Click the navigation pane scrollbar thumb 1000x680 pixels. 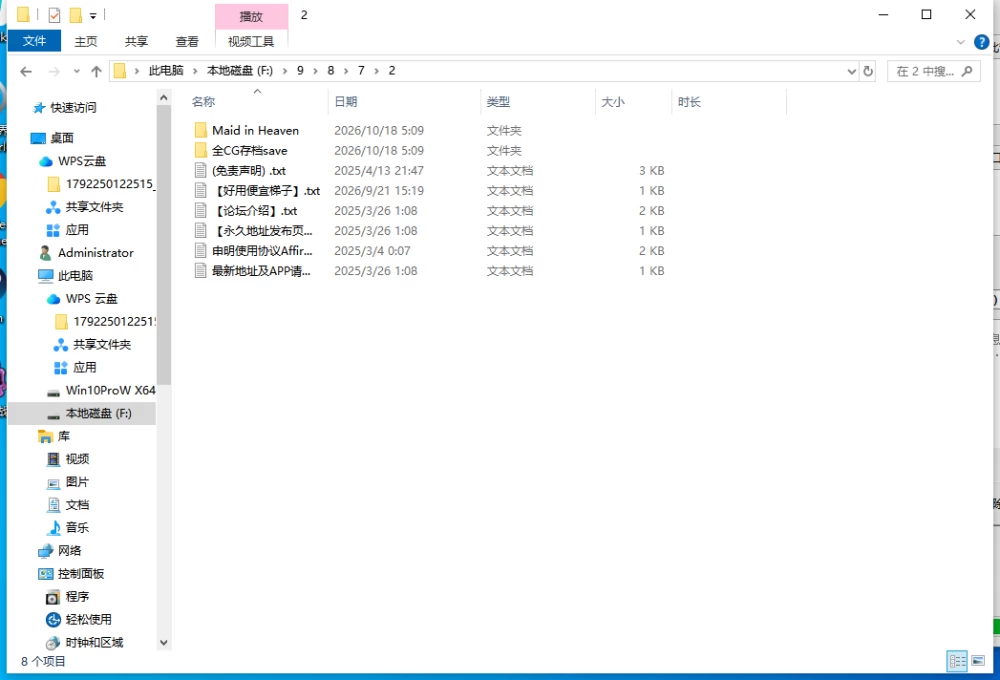click(164, 245)
